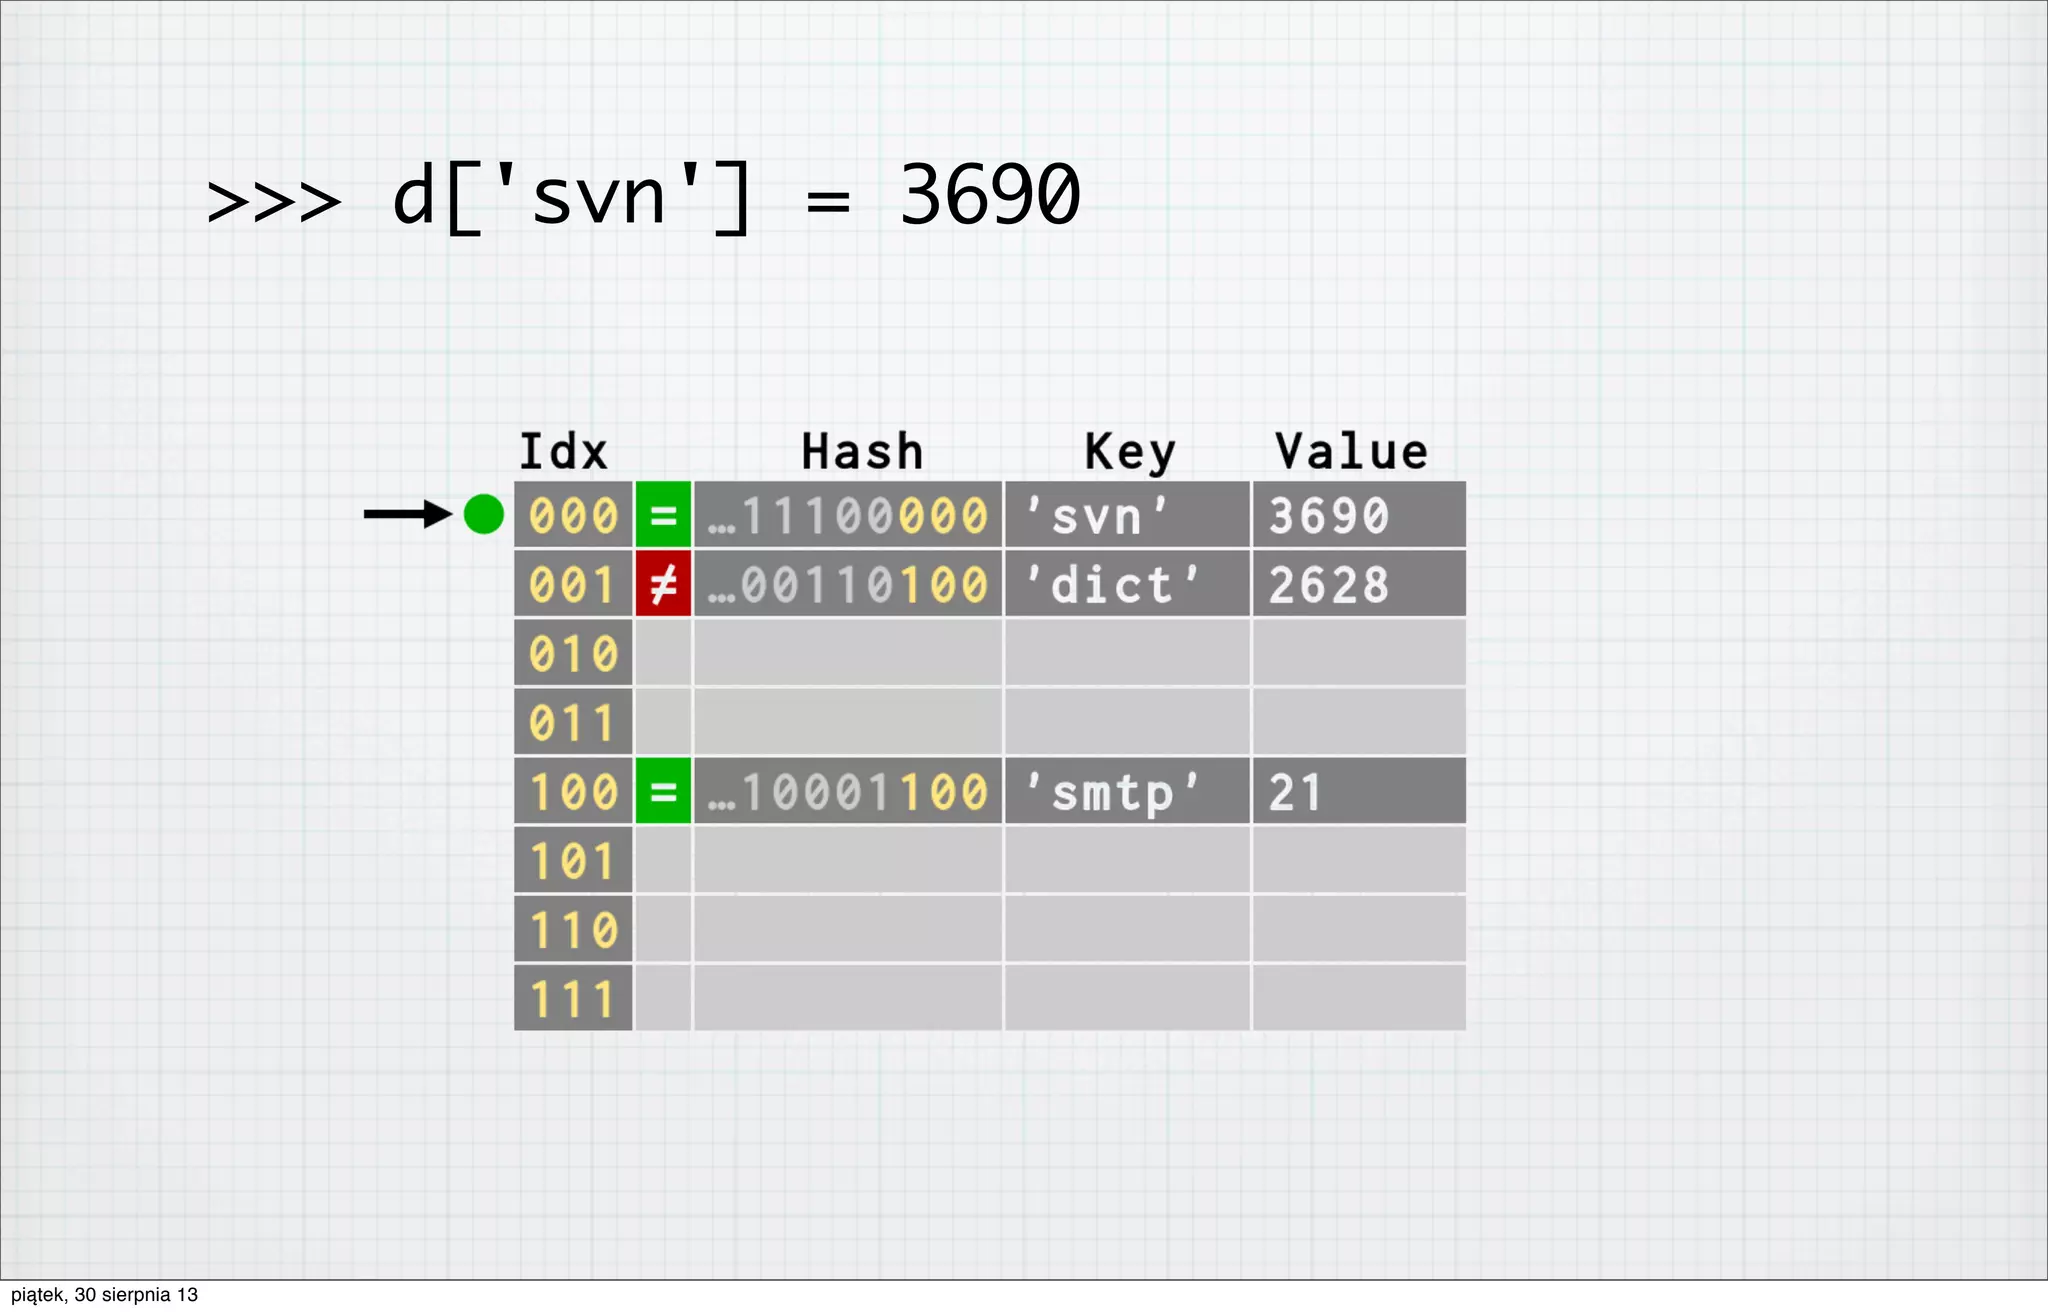This screenshot has width=2048, height=1312.
Task: Click the Key column header
Action: tap(1130, 452)
